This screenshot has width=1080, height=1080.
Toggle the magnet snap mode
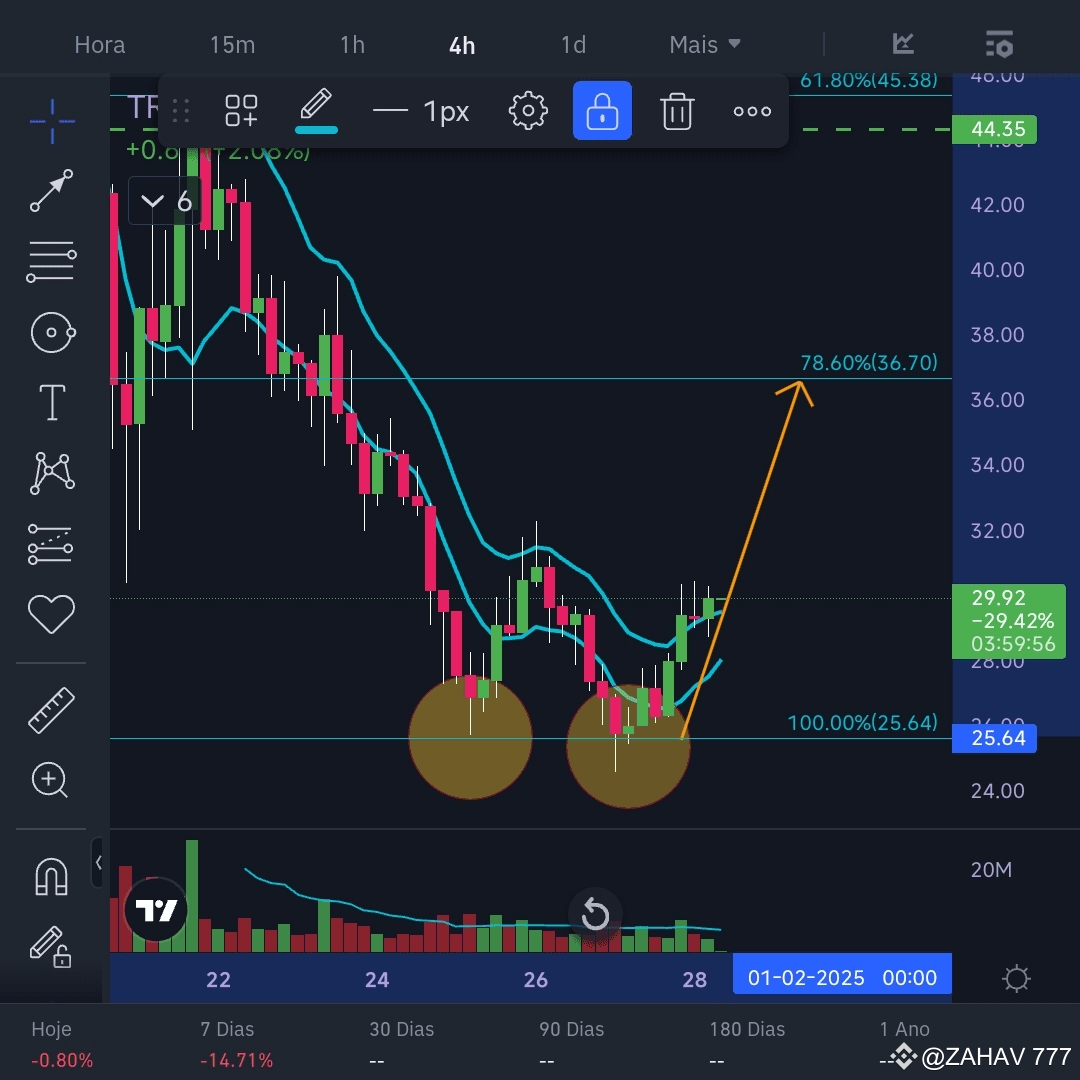coord(52,876)
